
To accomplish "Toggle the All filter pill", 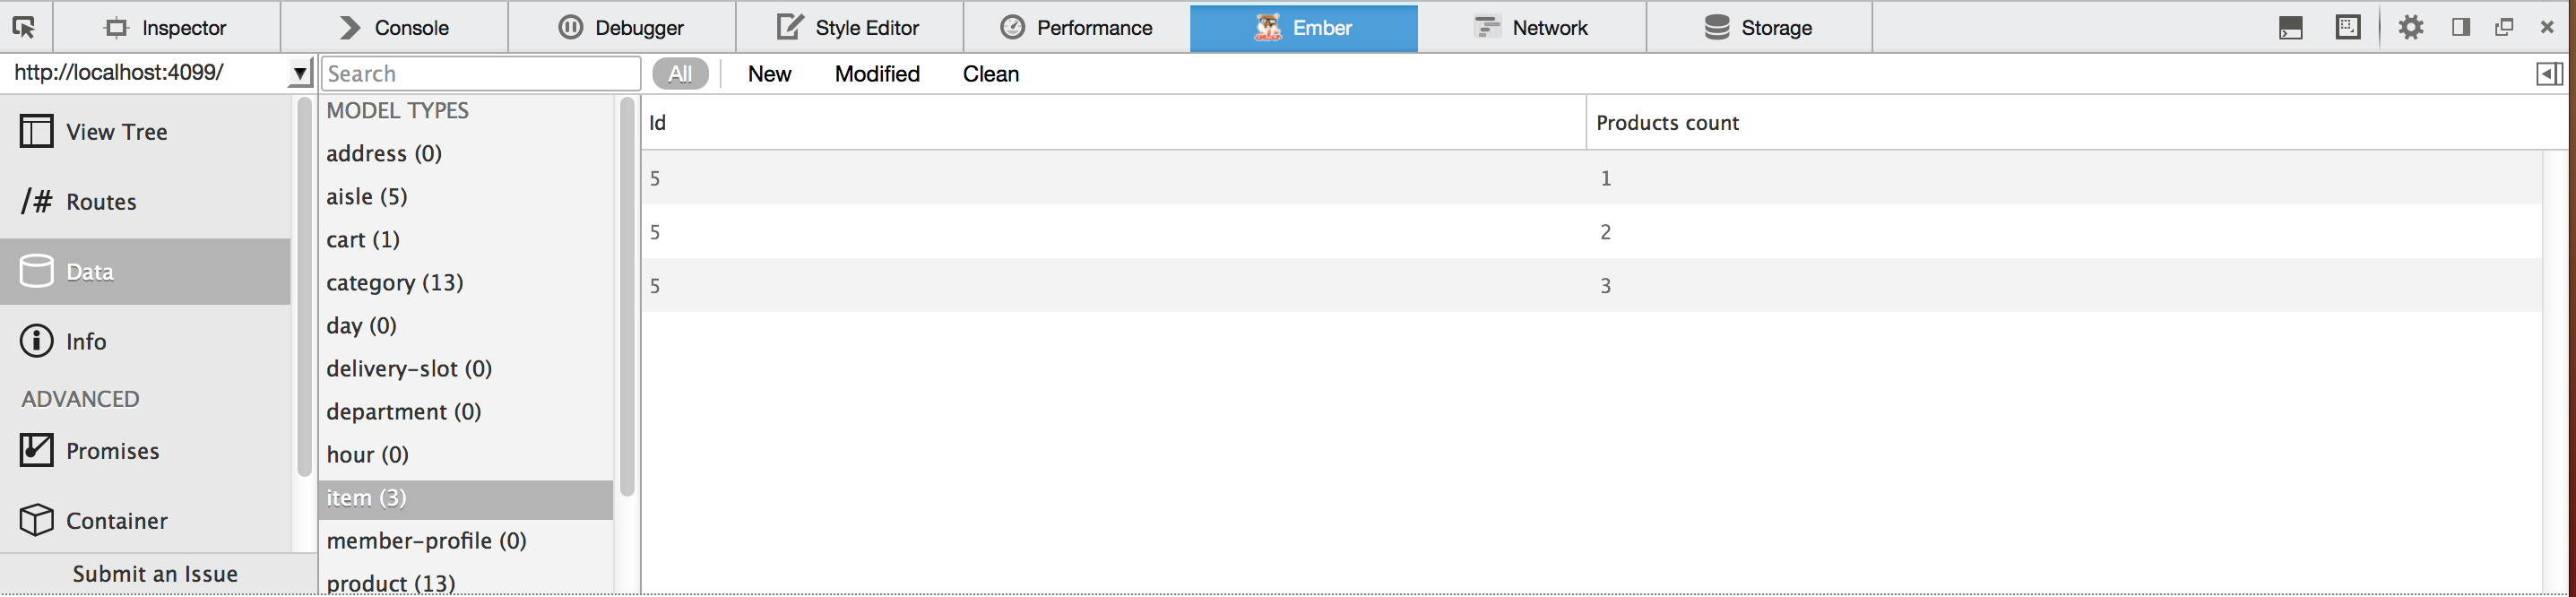I will pos(680,74).
